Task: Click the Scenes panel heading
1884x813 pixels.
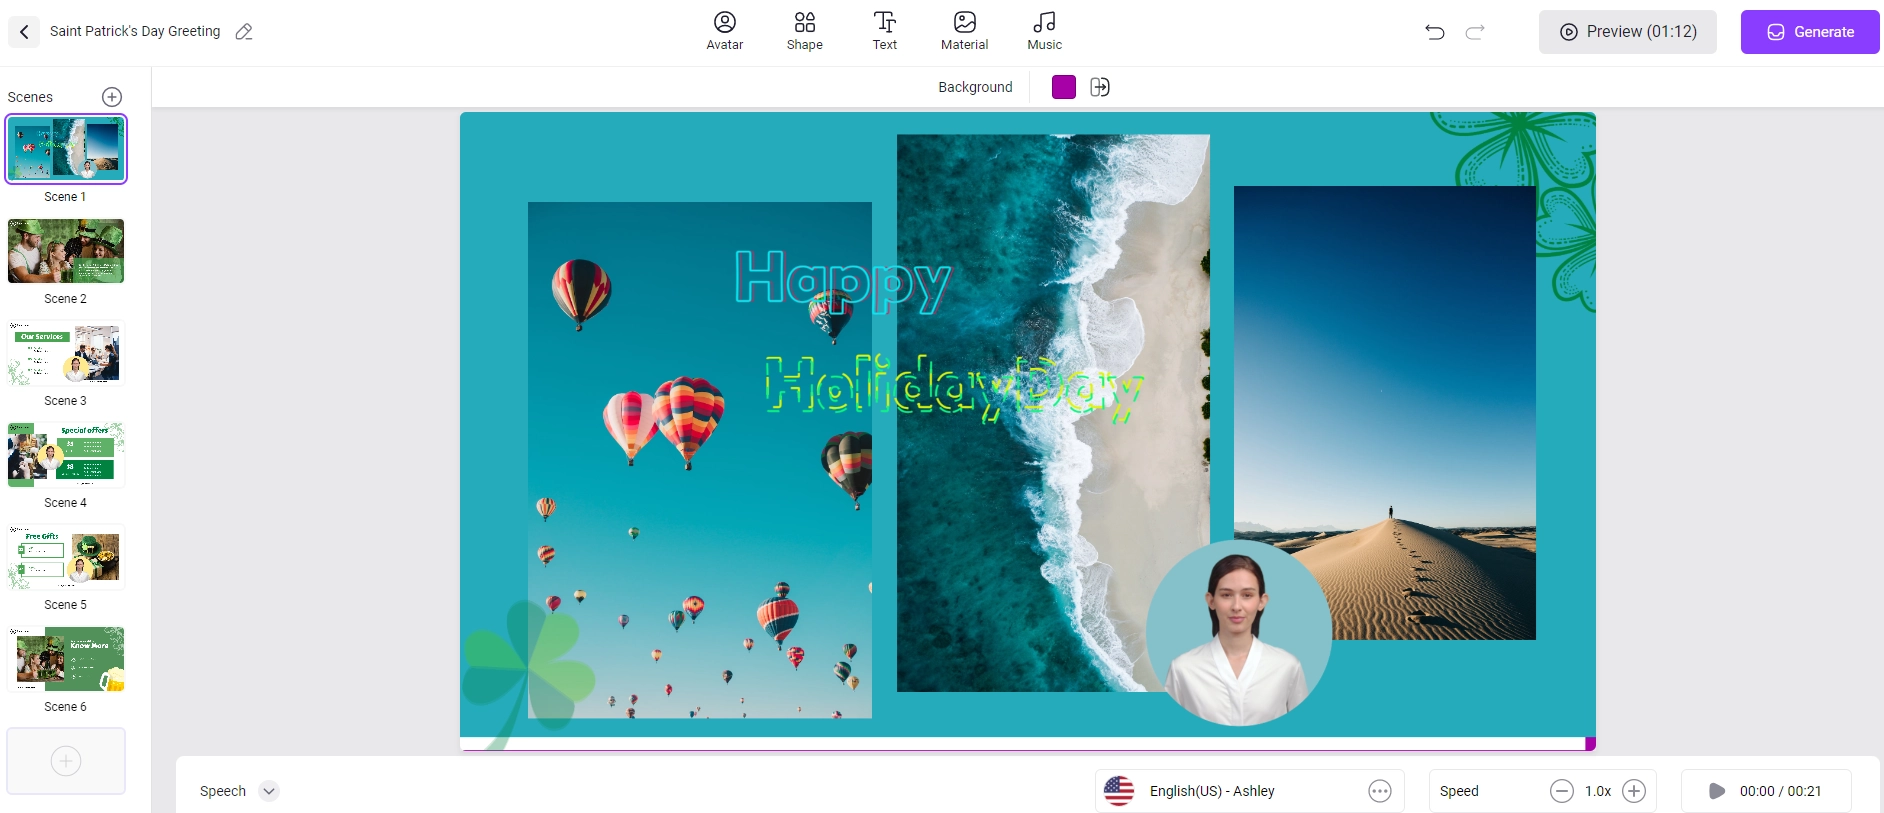Action: (30, 97)
